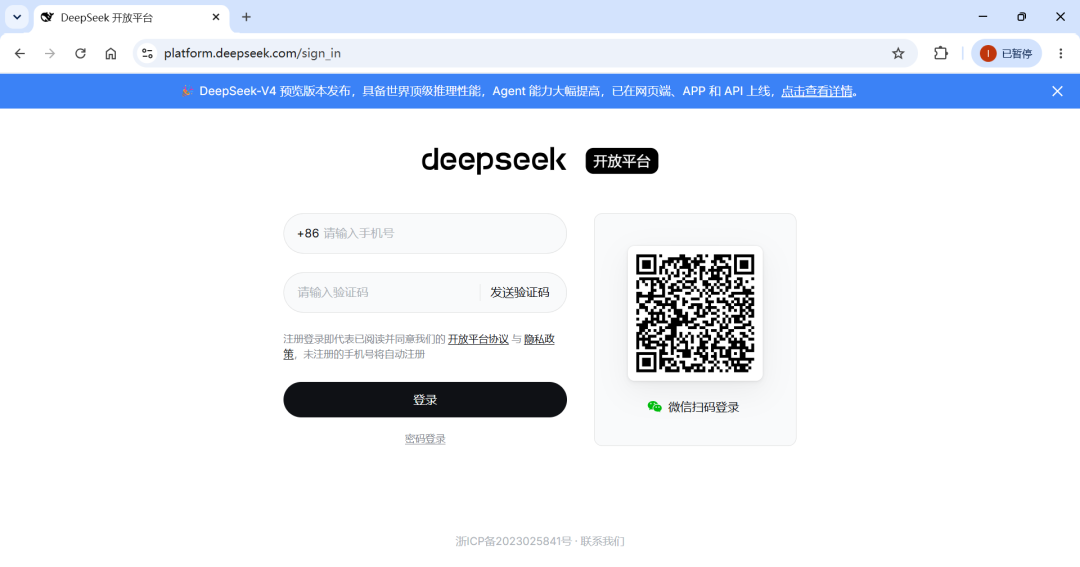Click the 登录 login button
The width and height of the screenshot is (1080, 567).
pyautogui.click(x=425, y=400)
